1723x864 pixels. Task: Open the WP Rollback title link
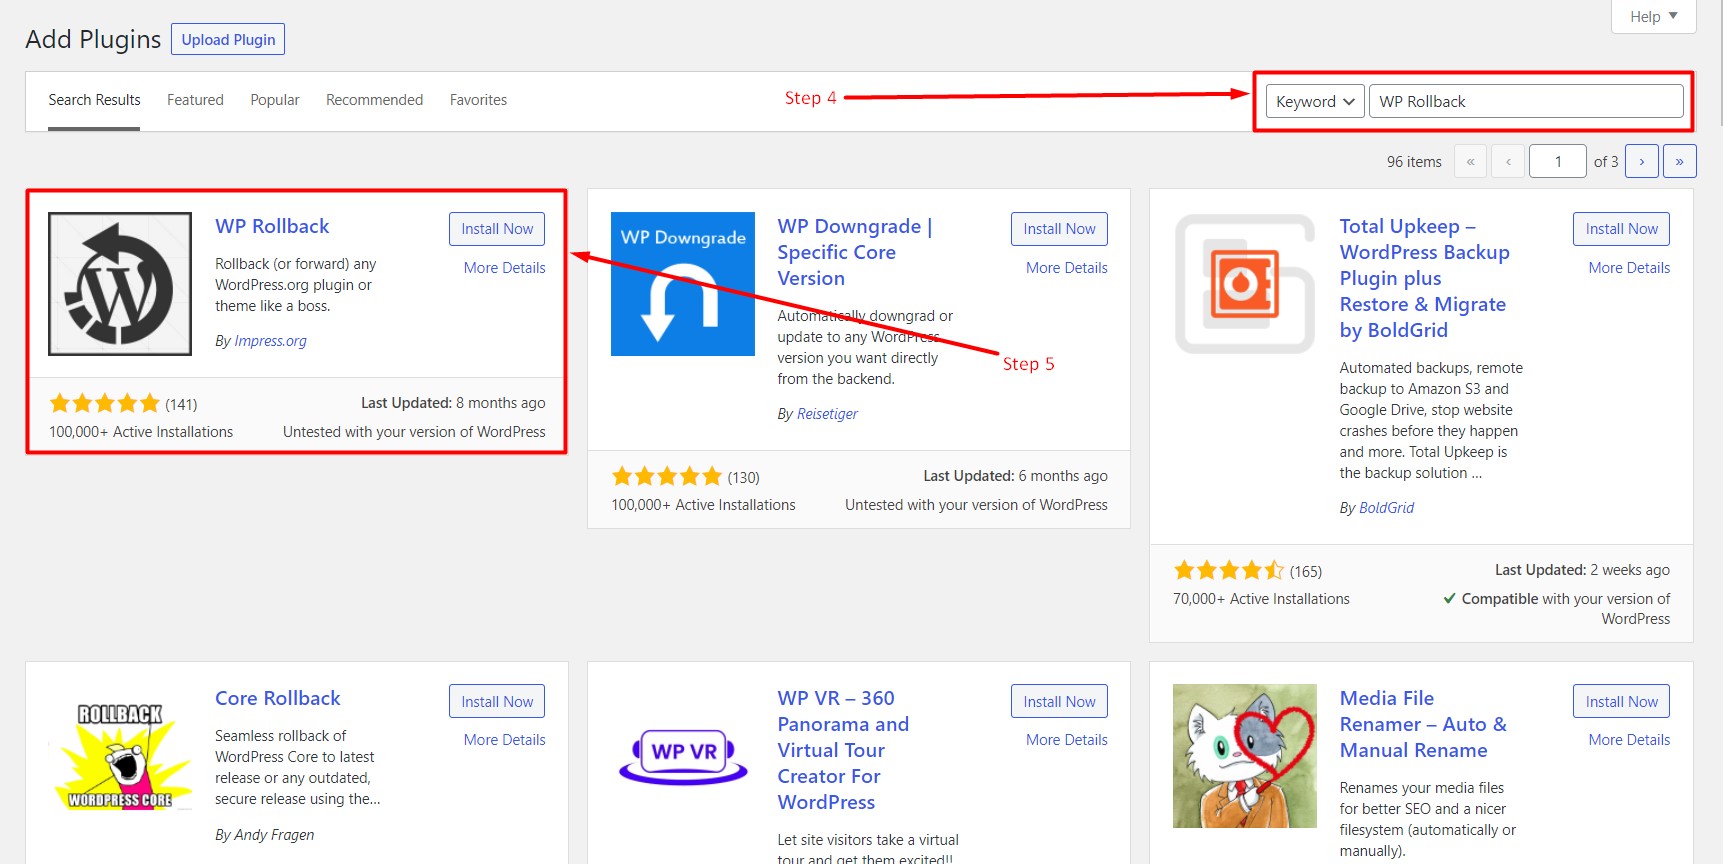272,226
